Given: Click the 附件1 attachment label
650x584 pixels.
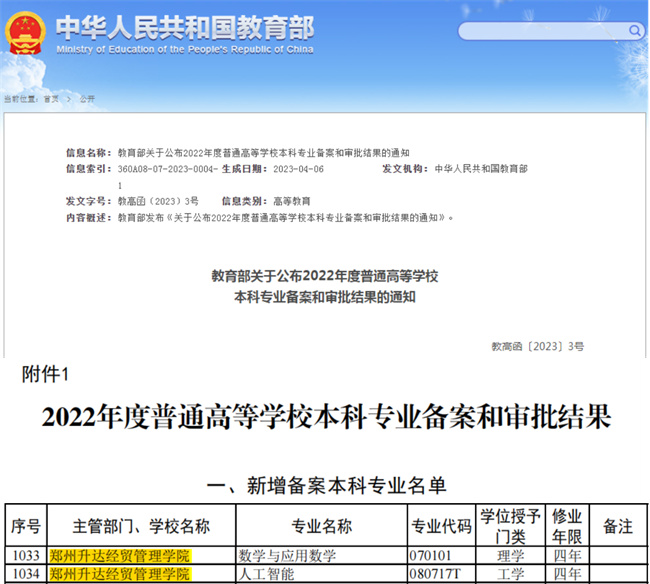Looking at the screenshot, I should 48,374.
